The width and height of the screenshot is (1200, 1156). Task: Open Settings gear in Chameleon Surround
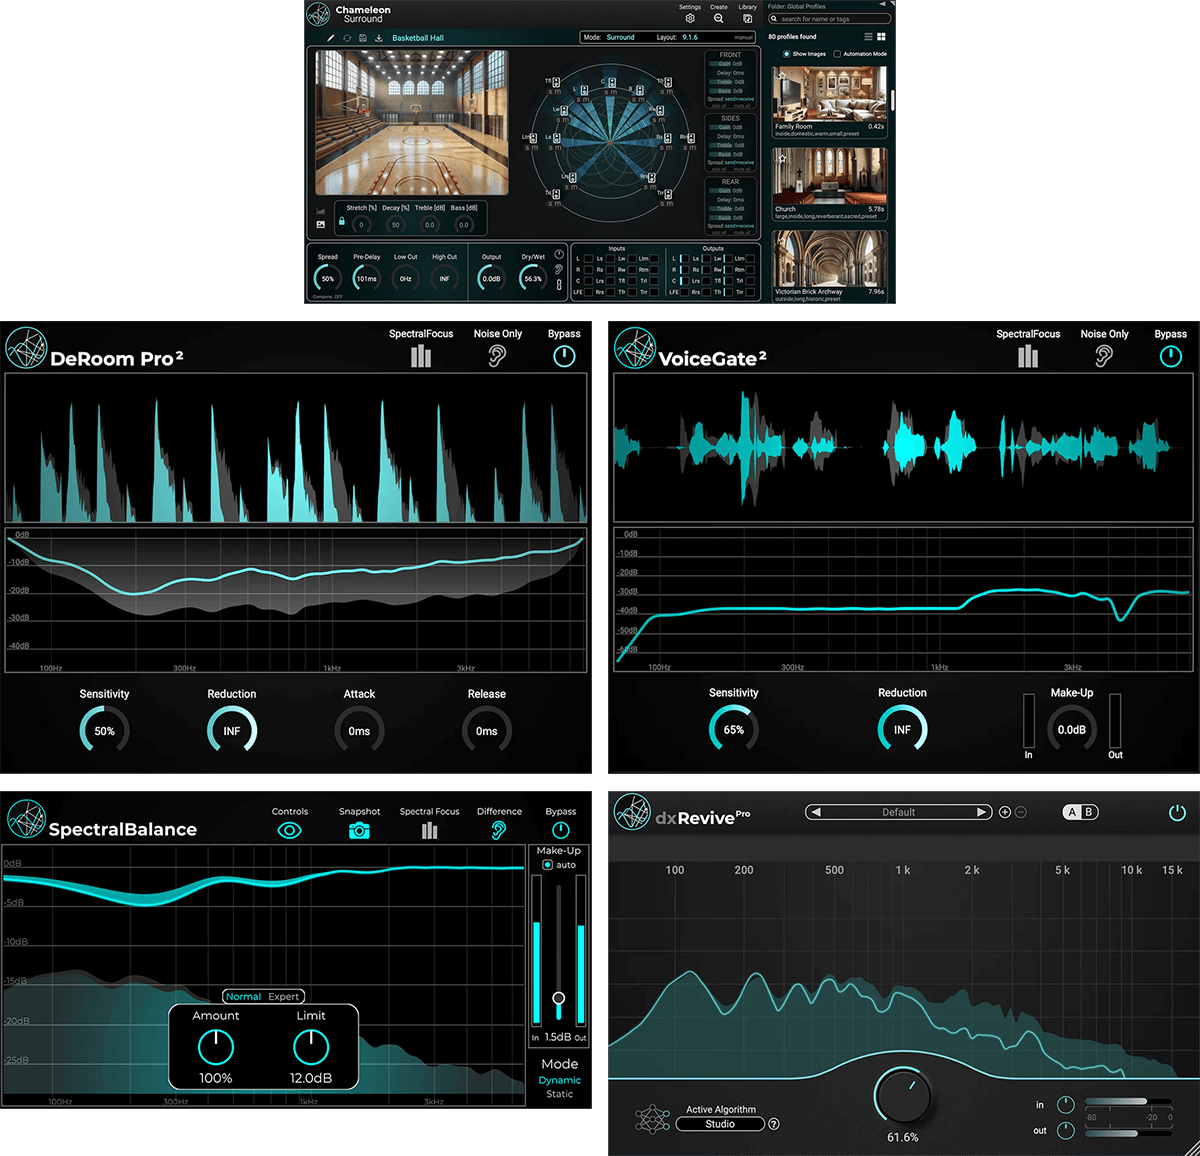pos(690,18)
